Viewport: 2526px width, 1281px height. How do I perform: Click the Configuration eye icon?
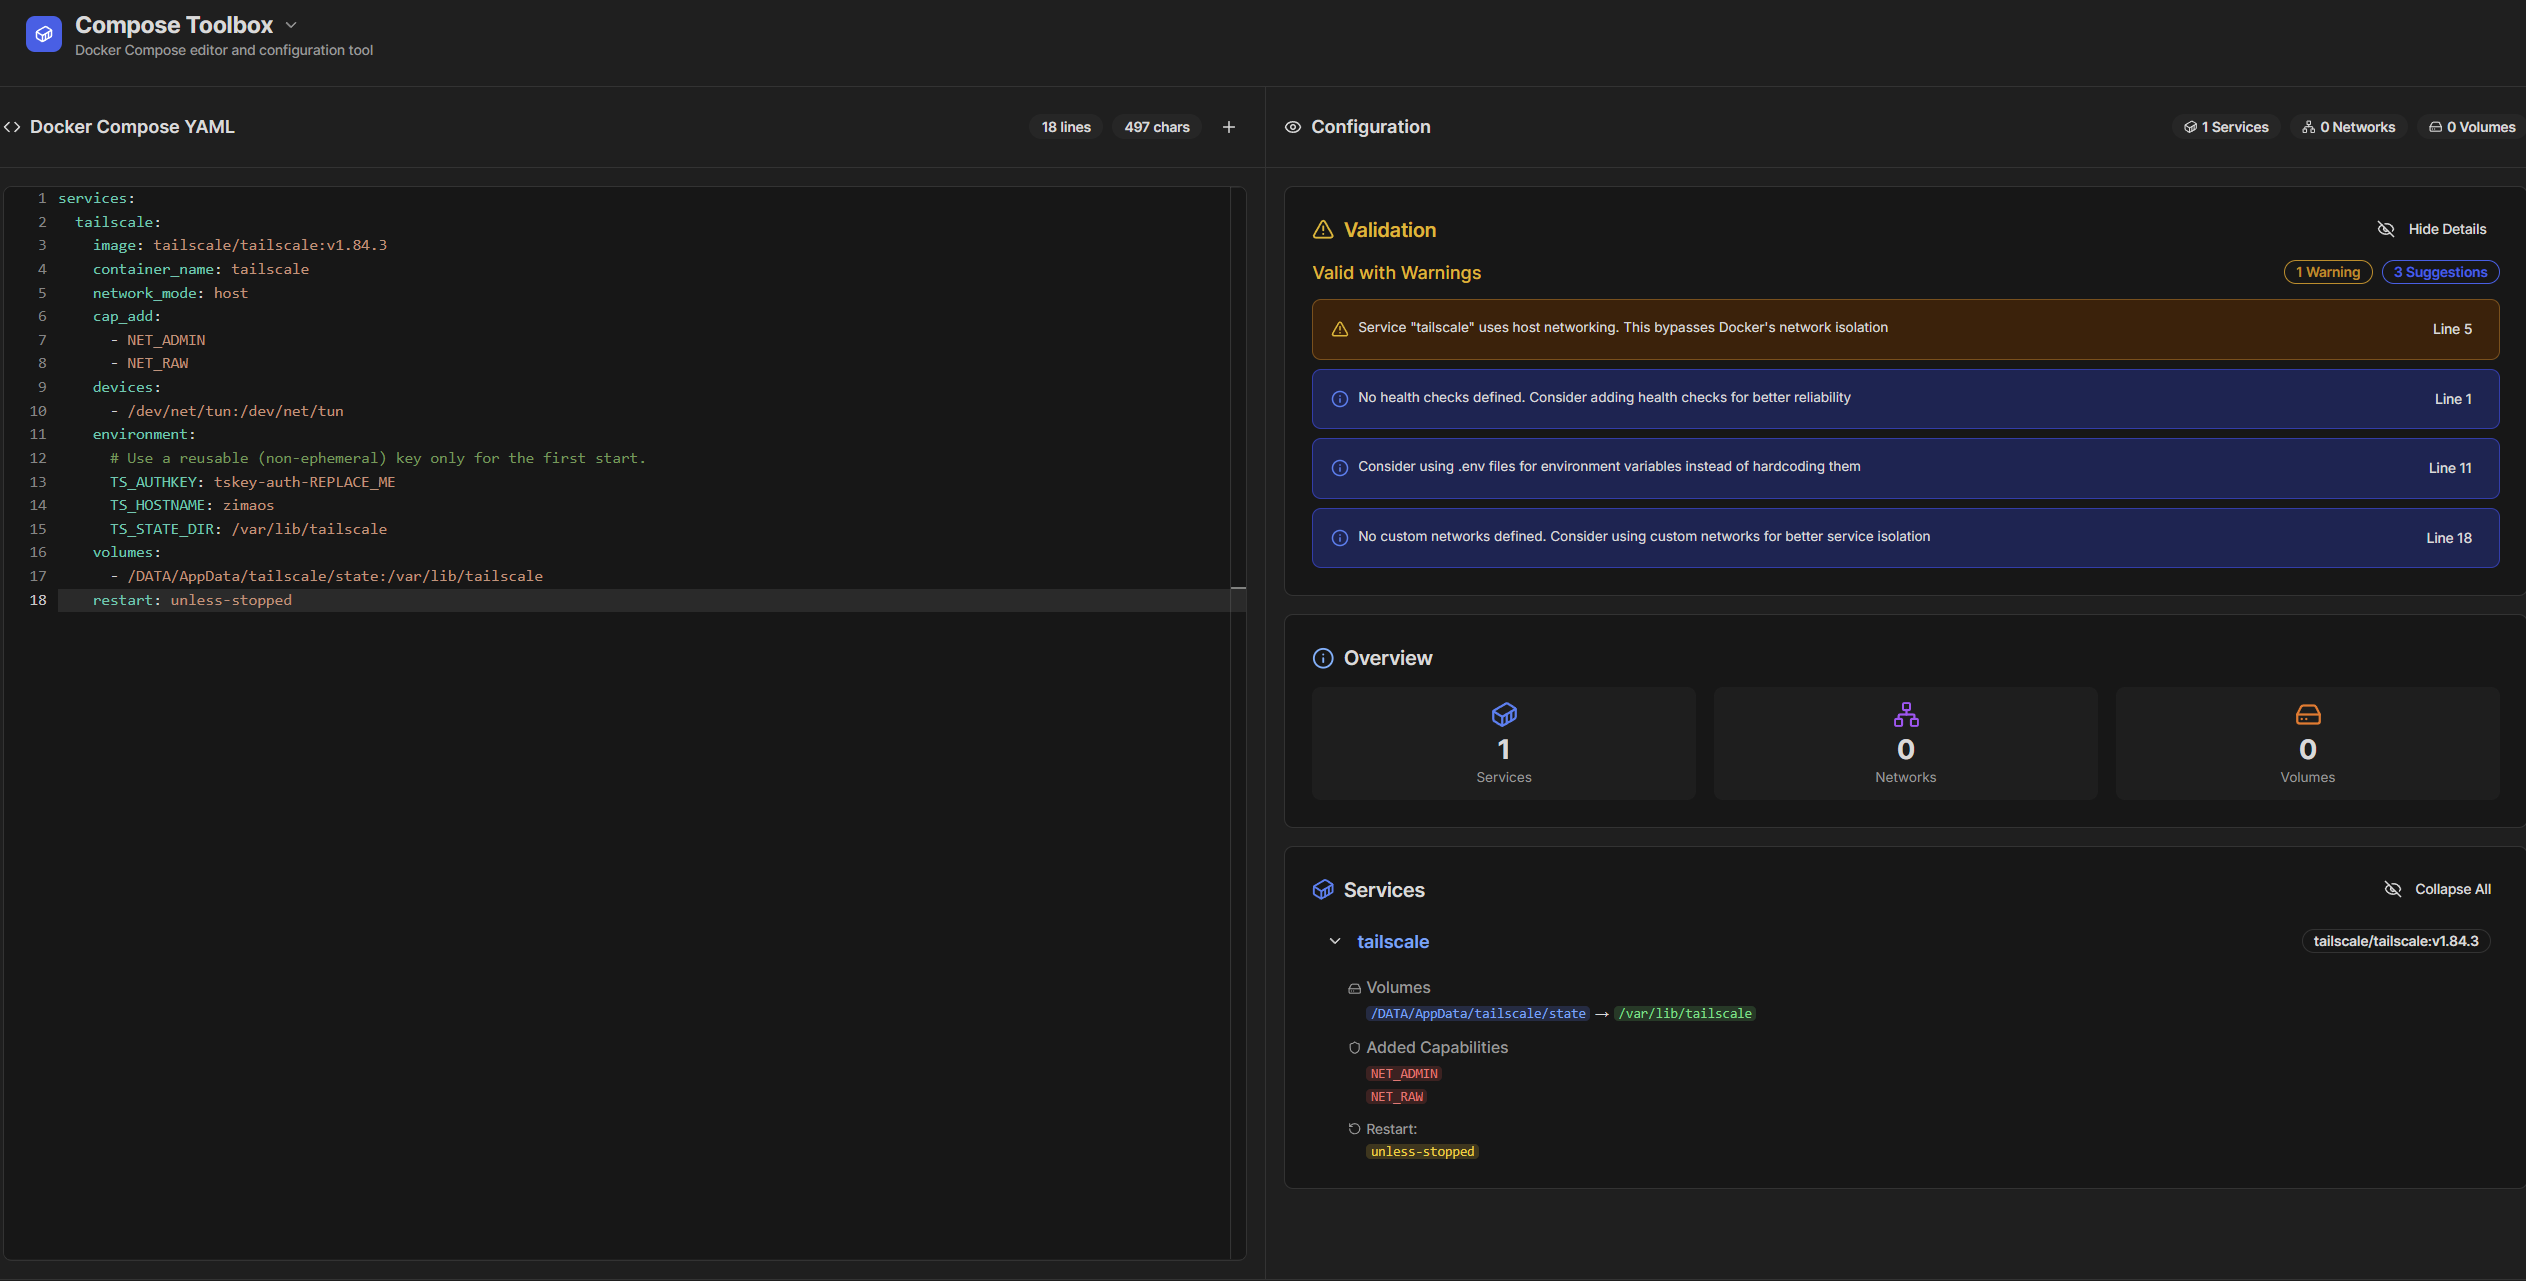click(x=1293, y=127)
